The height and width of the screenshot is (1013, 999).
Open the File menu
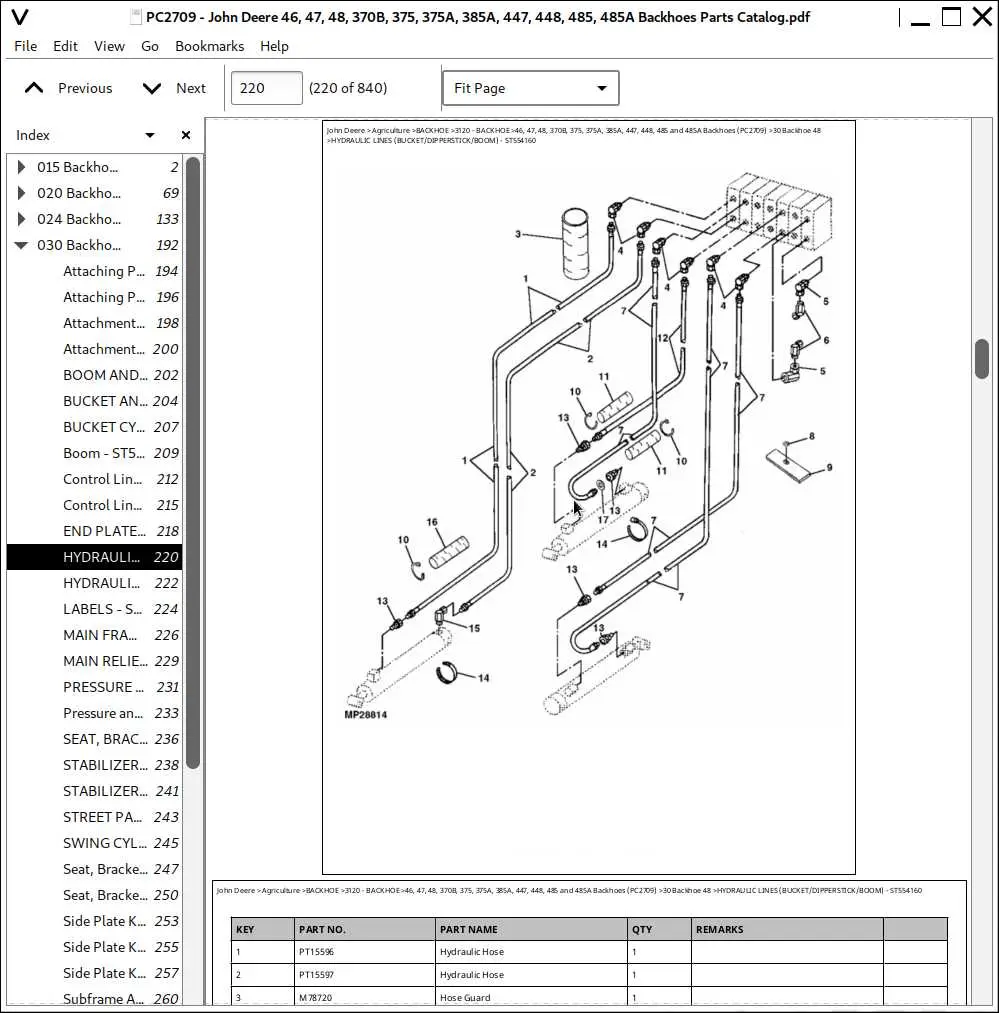pyautogui.click(x=26, y=46)
